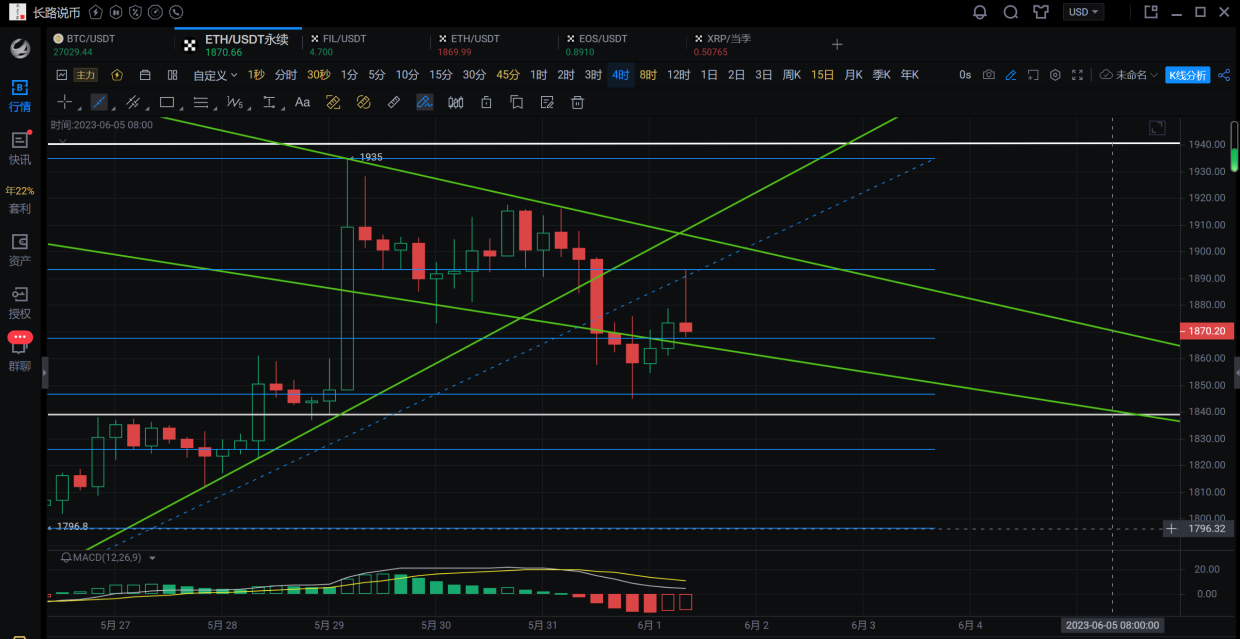Toggle fullscreen chart view

click(1077, 75)
